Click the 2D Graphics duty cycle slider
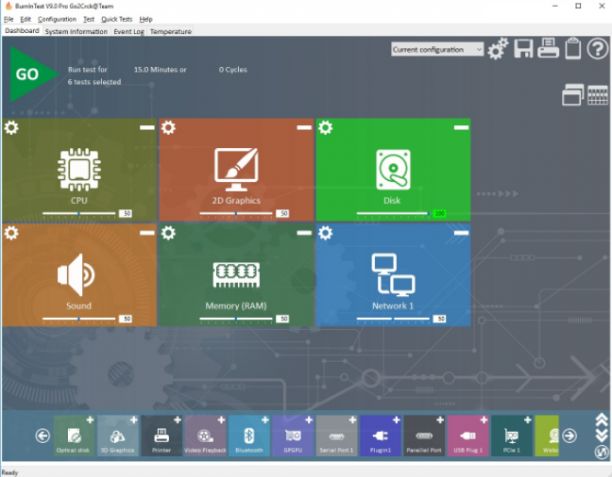The height and width of the screenshot is (477, 612). point(236,214)
